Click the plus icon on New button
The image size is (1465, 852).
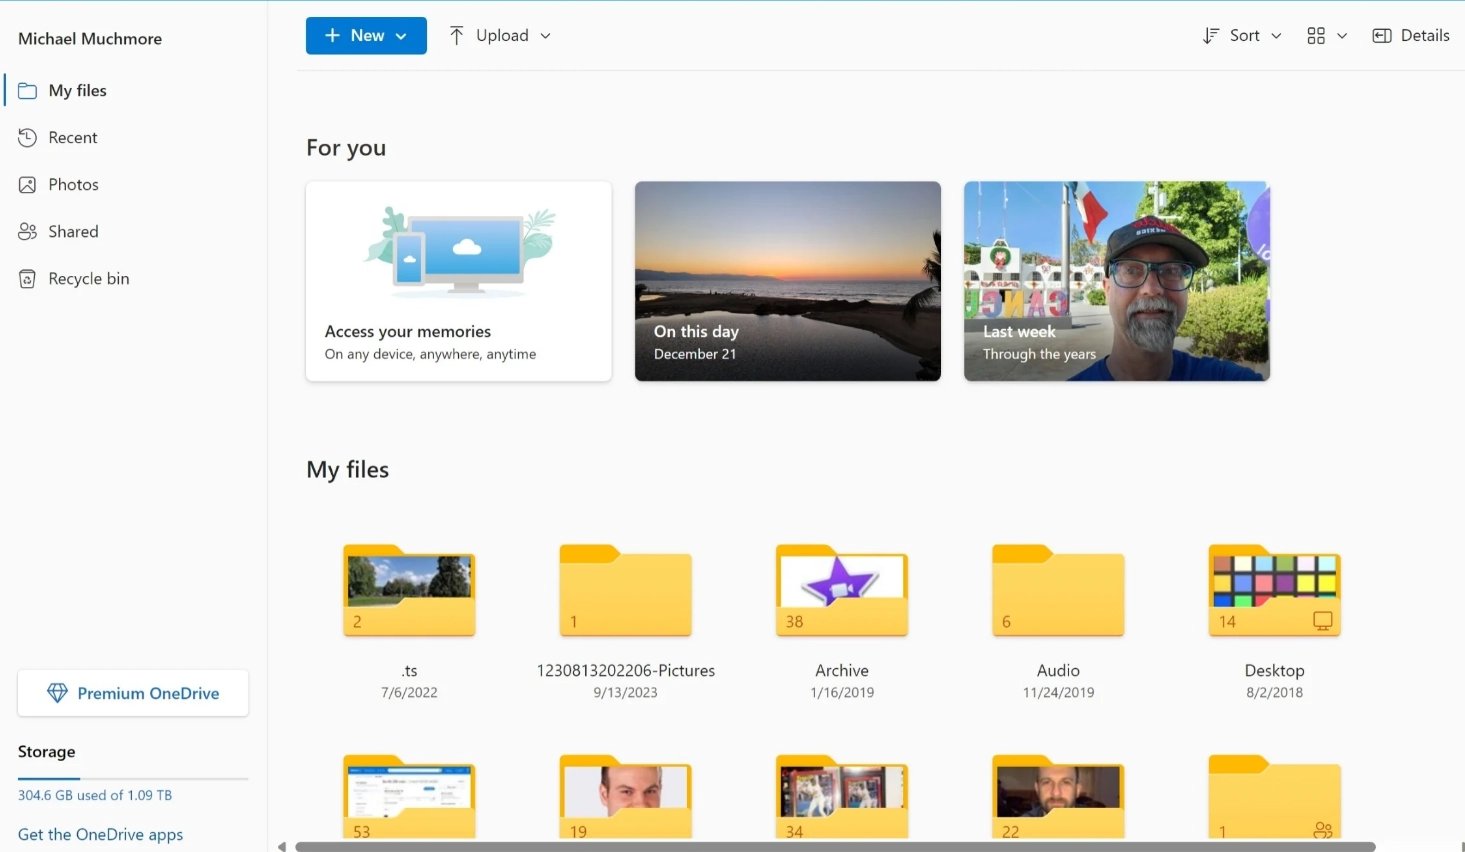(333, 36)
